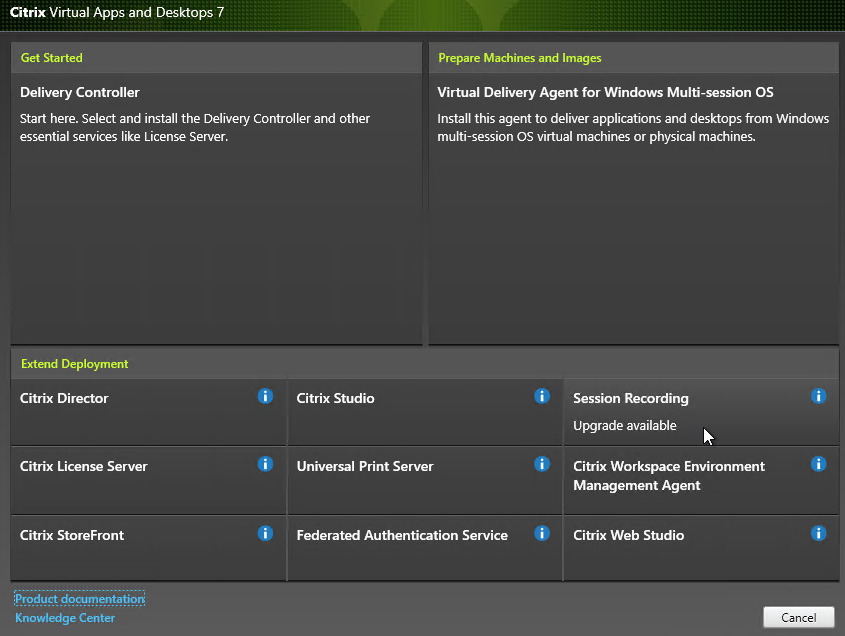Open the Knowledge Center link

point(65,618)
